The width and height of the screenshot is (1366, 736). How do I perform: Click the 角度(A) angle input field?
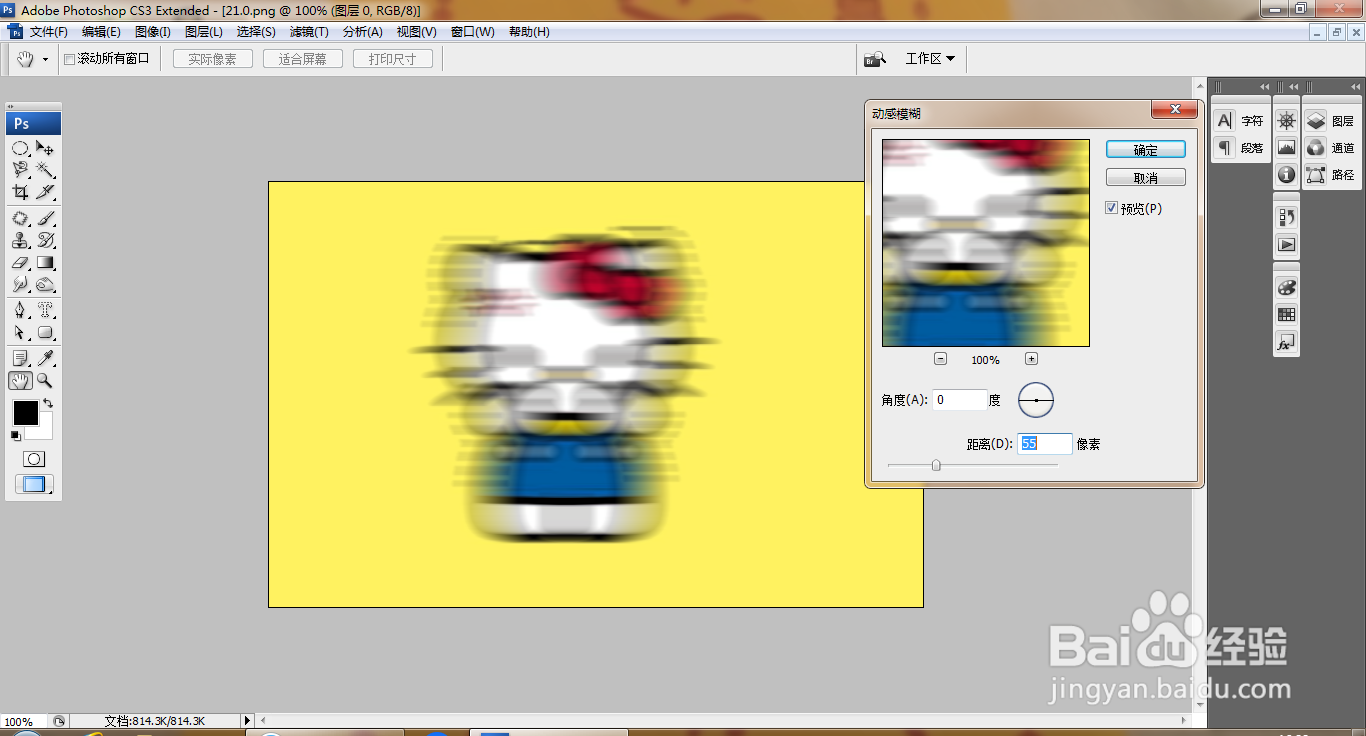(960, 400)
